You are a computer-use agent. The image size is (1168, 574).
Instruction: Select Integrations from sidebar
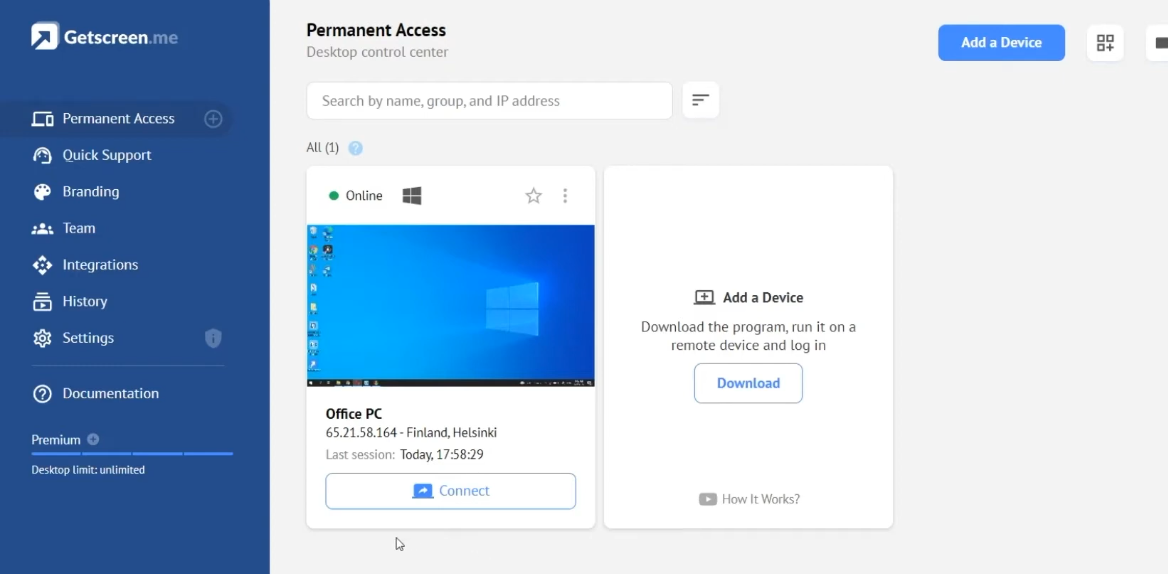(100, 265)
